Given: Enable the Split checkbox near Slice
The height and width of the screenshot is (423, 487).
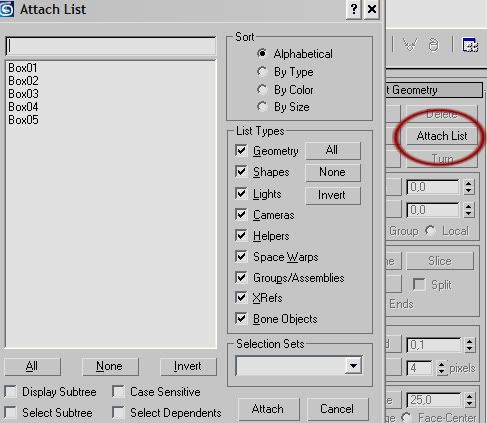Looking at the screenshot, I should tap(419, 284).
